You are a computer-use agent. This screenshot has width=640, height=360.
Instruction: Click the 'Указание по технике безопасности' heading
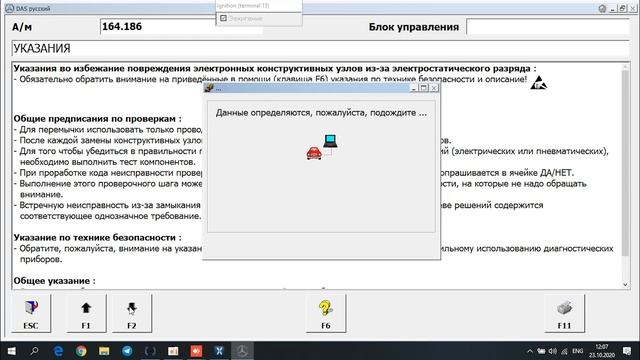point(97,238)
